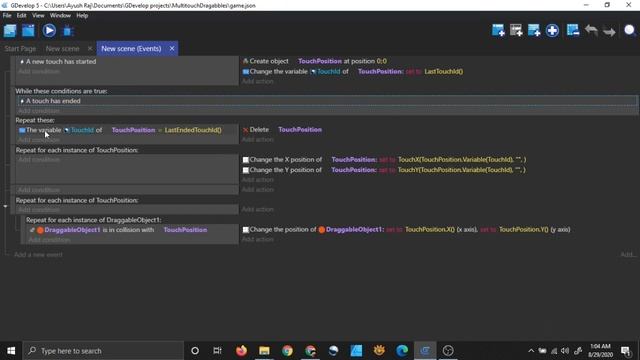Close the New scene (Events) tab
This screenshot has height=360, width=640.
pyautogui.click(x=172, y=49)
